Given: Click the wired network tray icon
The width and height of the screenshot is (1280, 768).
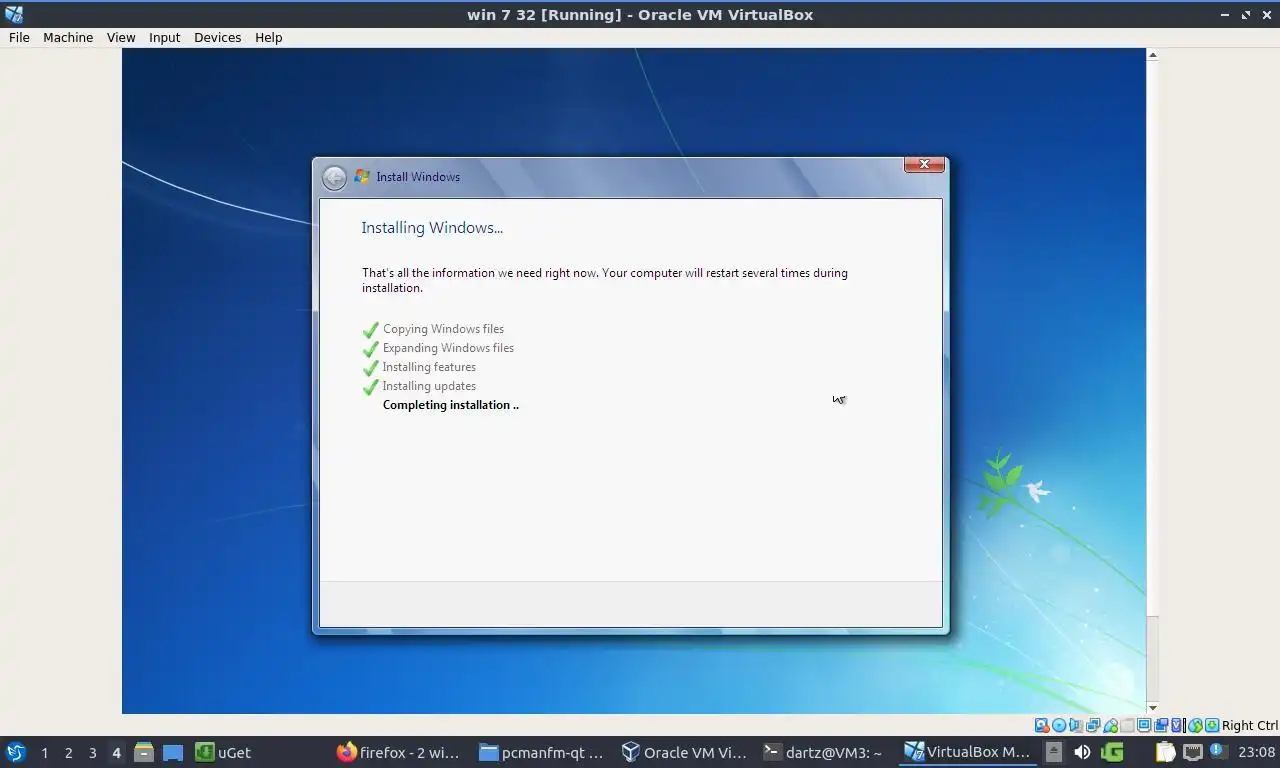Looking at the screenshot, I should coord(1193,752).
